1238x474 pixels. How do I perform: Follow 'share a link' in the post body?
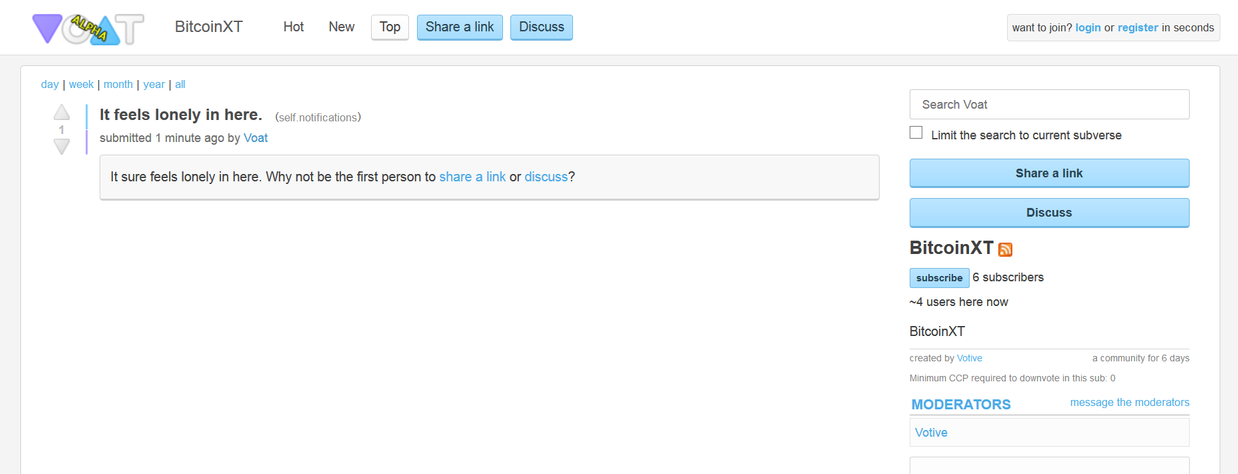pos(472,177)
